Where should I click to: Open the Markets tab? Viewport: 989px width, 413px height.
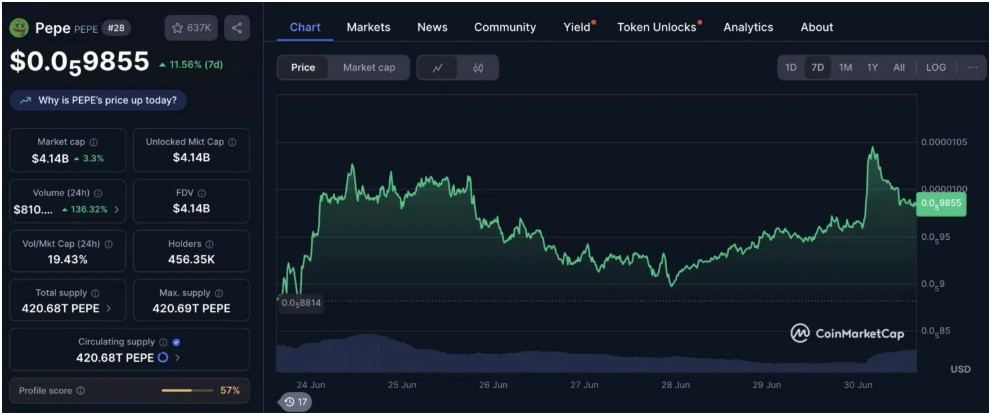[x=368, y=27]
